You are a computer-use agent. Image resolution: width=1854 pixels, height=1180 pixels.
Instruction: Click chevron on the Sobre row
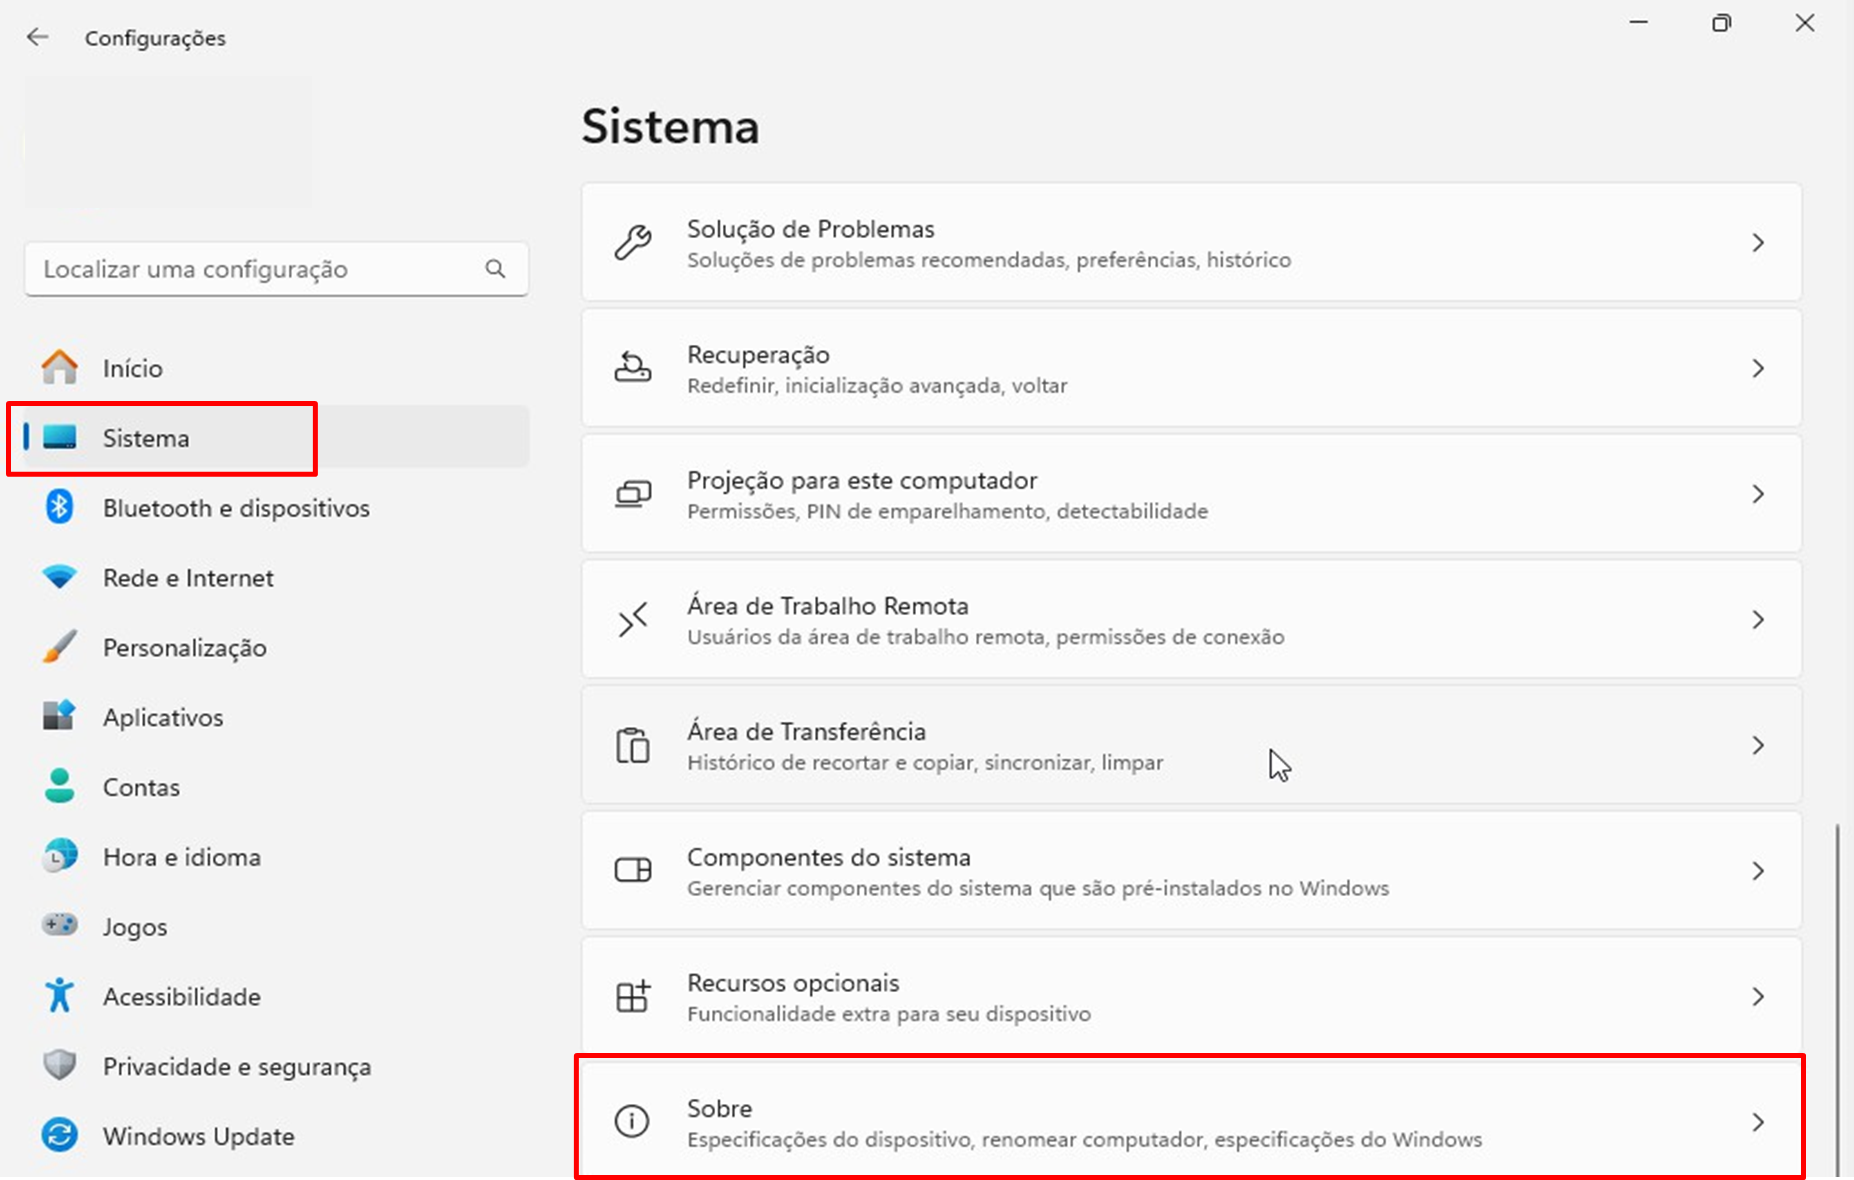1758,1122
